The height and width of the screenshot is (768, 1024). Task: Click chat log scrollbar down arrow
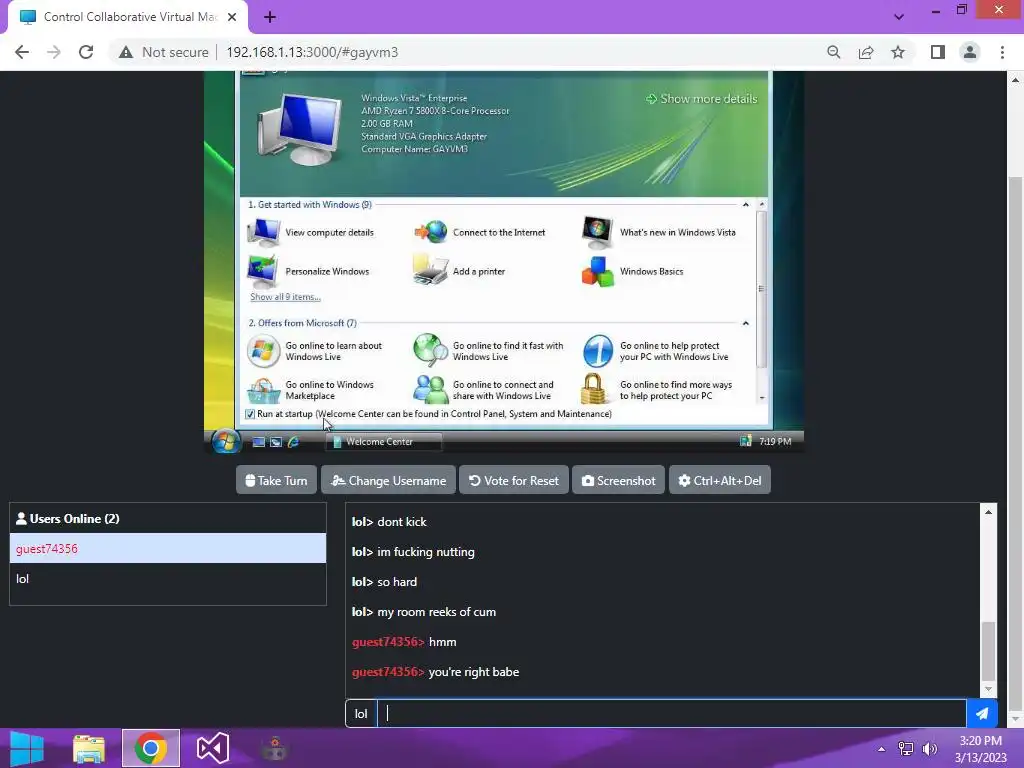tap(988, 689)
